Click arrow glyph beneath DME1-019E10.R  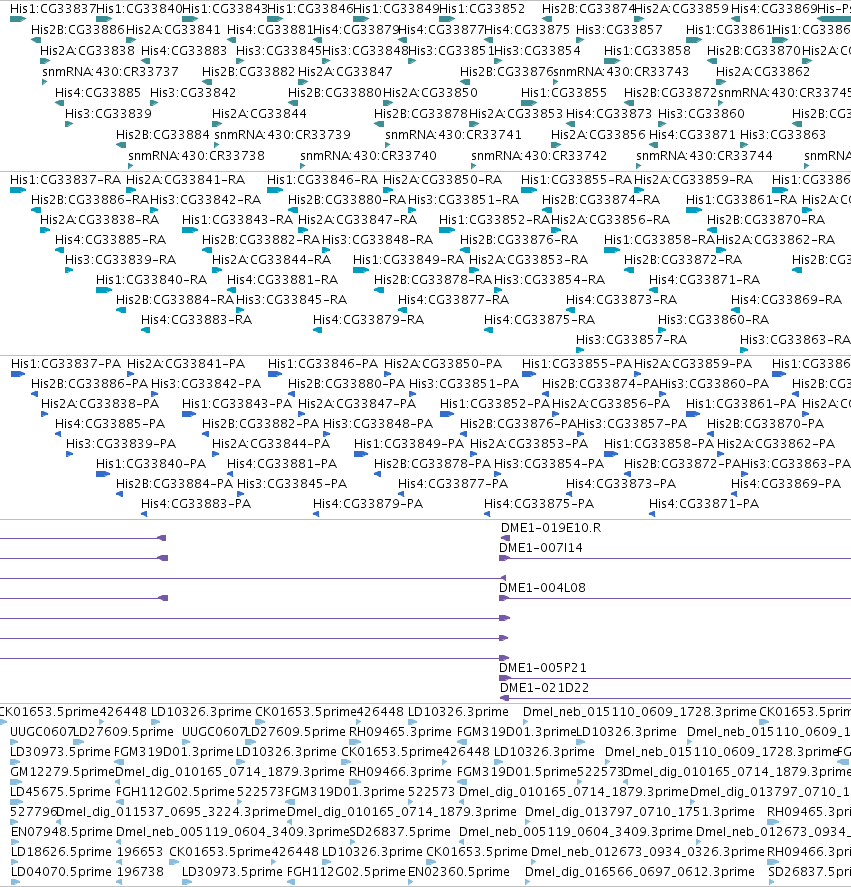[x=505, y=538]
